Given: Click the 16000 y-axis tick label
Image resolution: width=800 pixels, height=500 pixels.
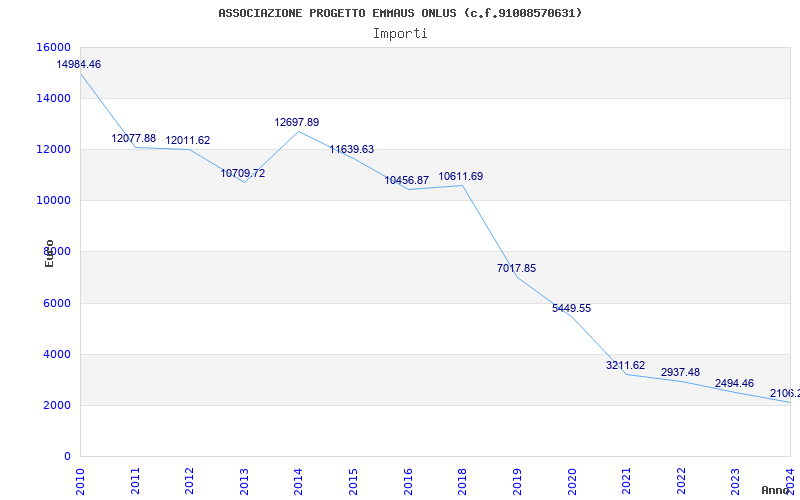Looking at the screenshot, I should pos(54,47).
